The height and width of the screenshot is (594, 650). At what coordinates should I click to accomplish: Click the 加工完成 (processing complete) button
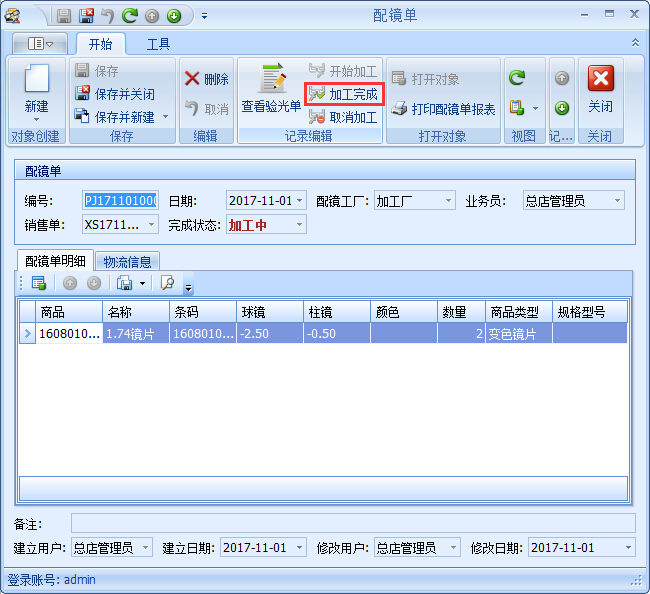tap(343, 94)
